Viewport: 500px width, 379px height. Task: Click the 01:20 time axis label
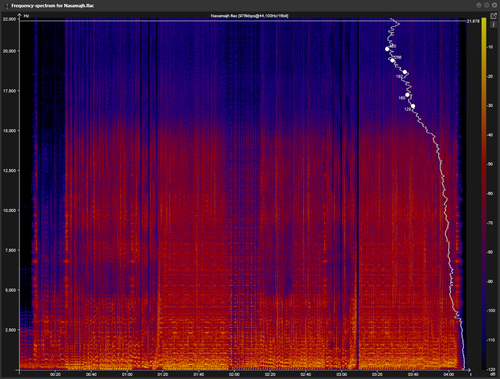(163, 375)
